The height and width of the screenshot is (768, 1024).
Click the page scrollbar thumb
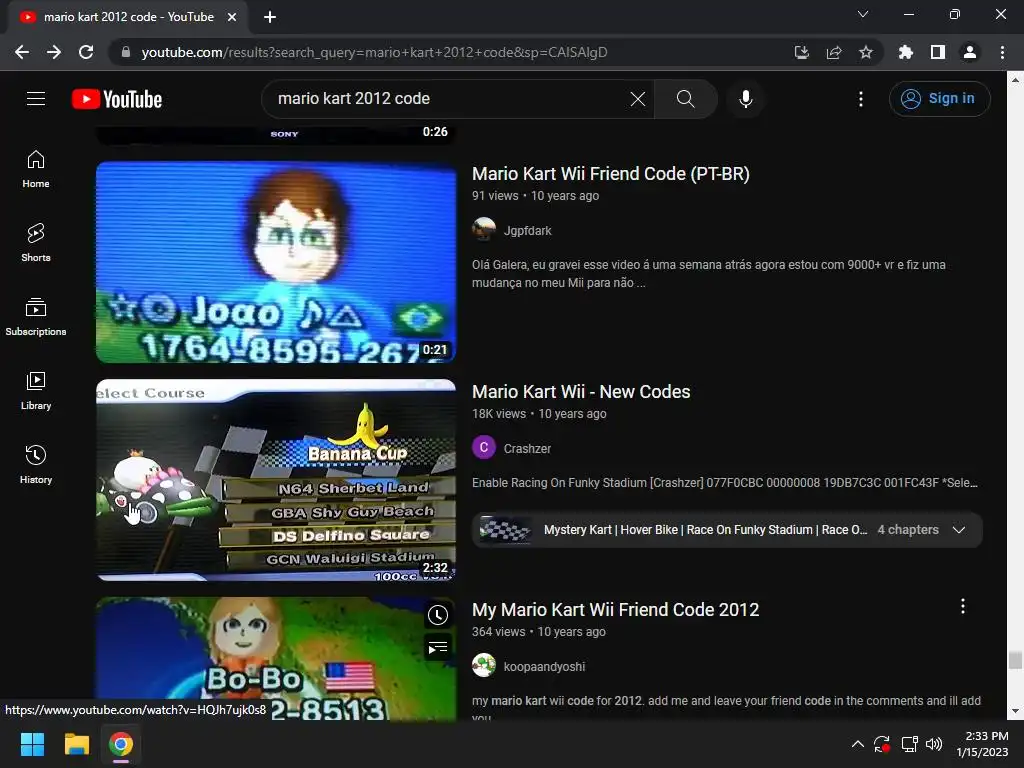tap(1015, 660)
